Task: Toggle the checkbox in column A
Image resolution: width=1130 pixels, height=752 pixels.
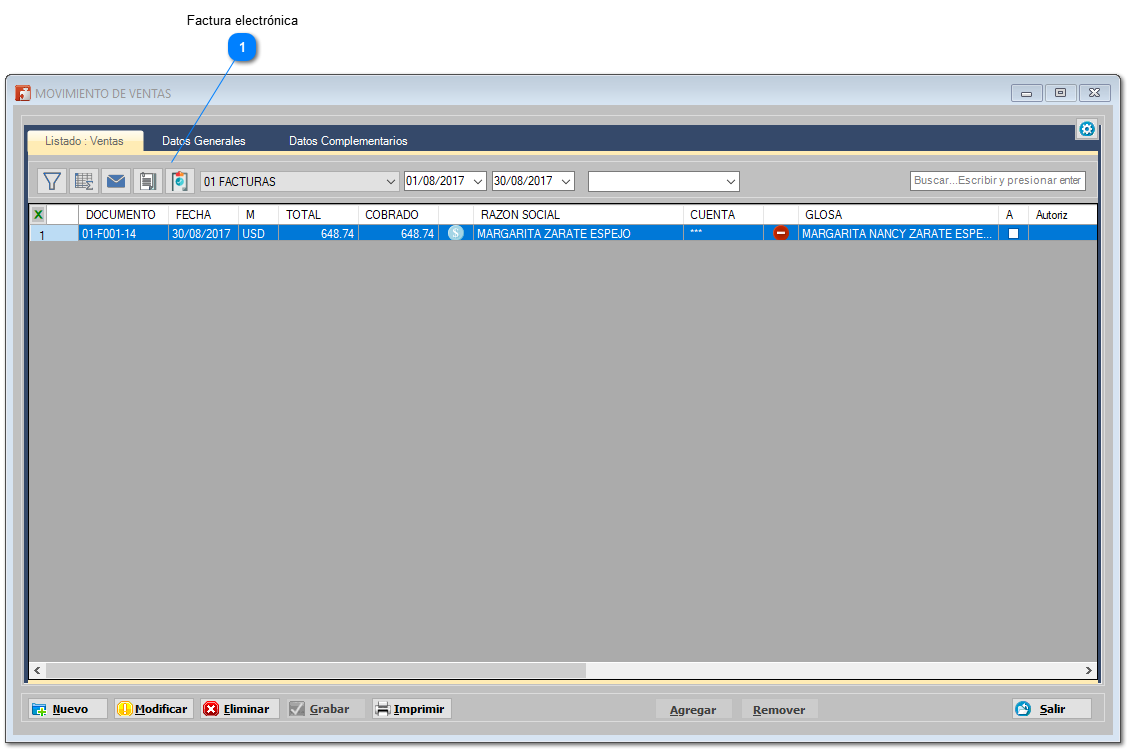Action: (1013, 234)
